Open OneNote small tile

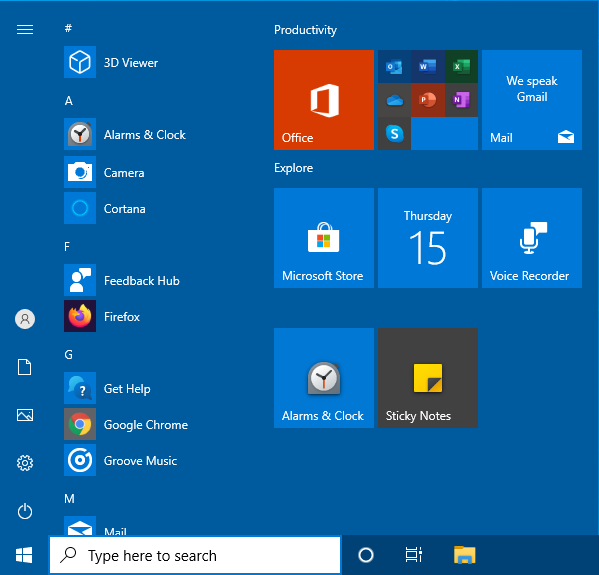[461, 100]
